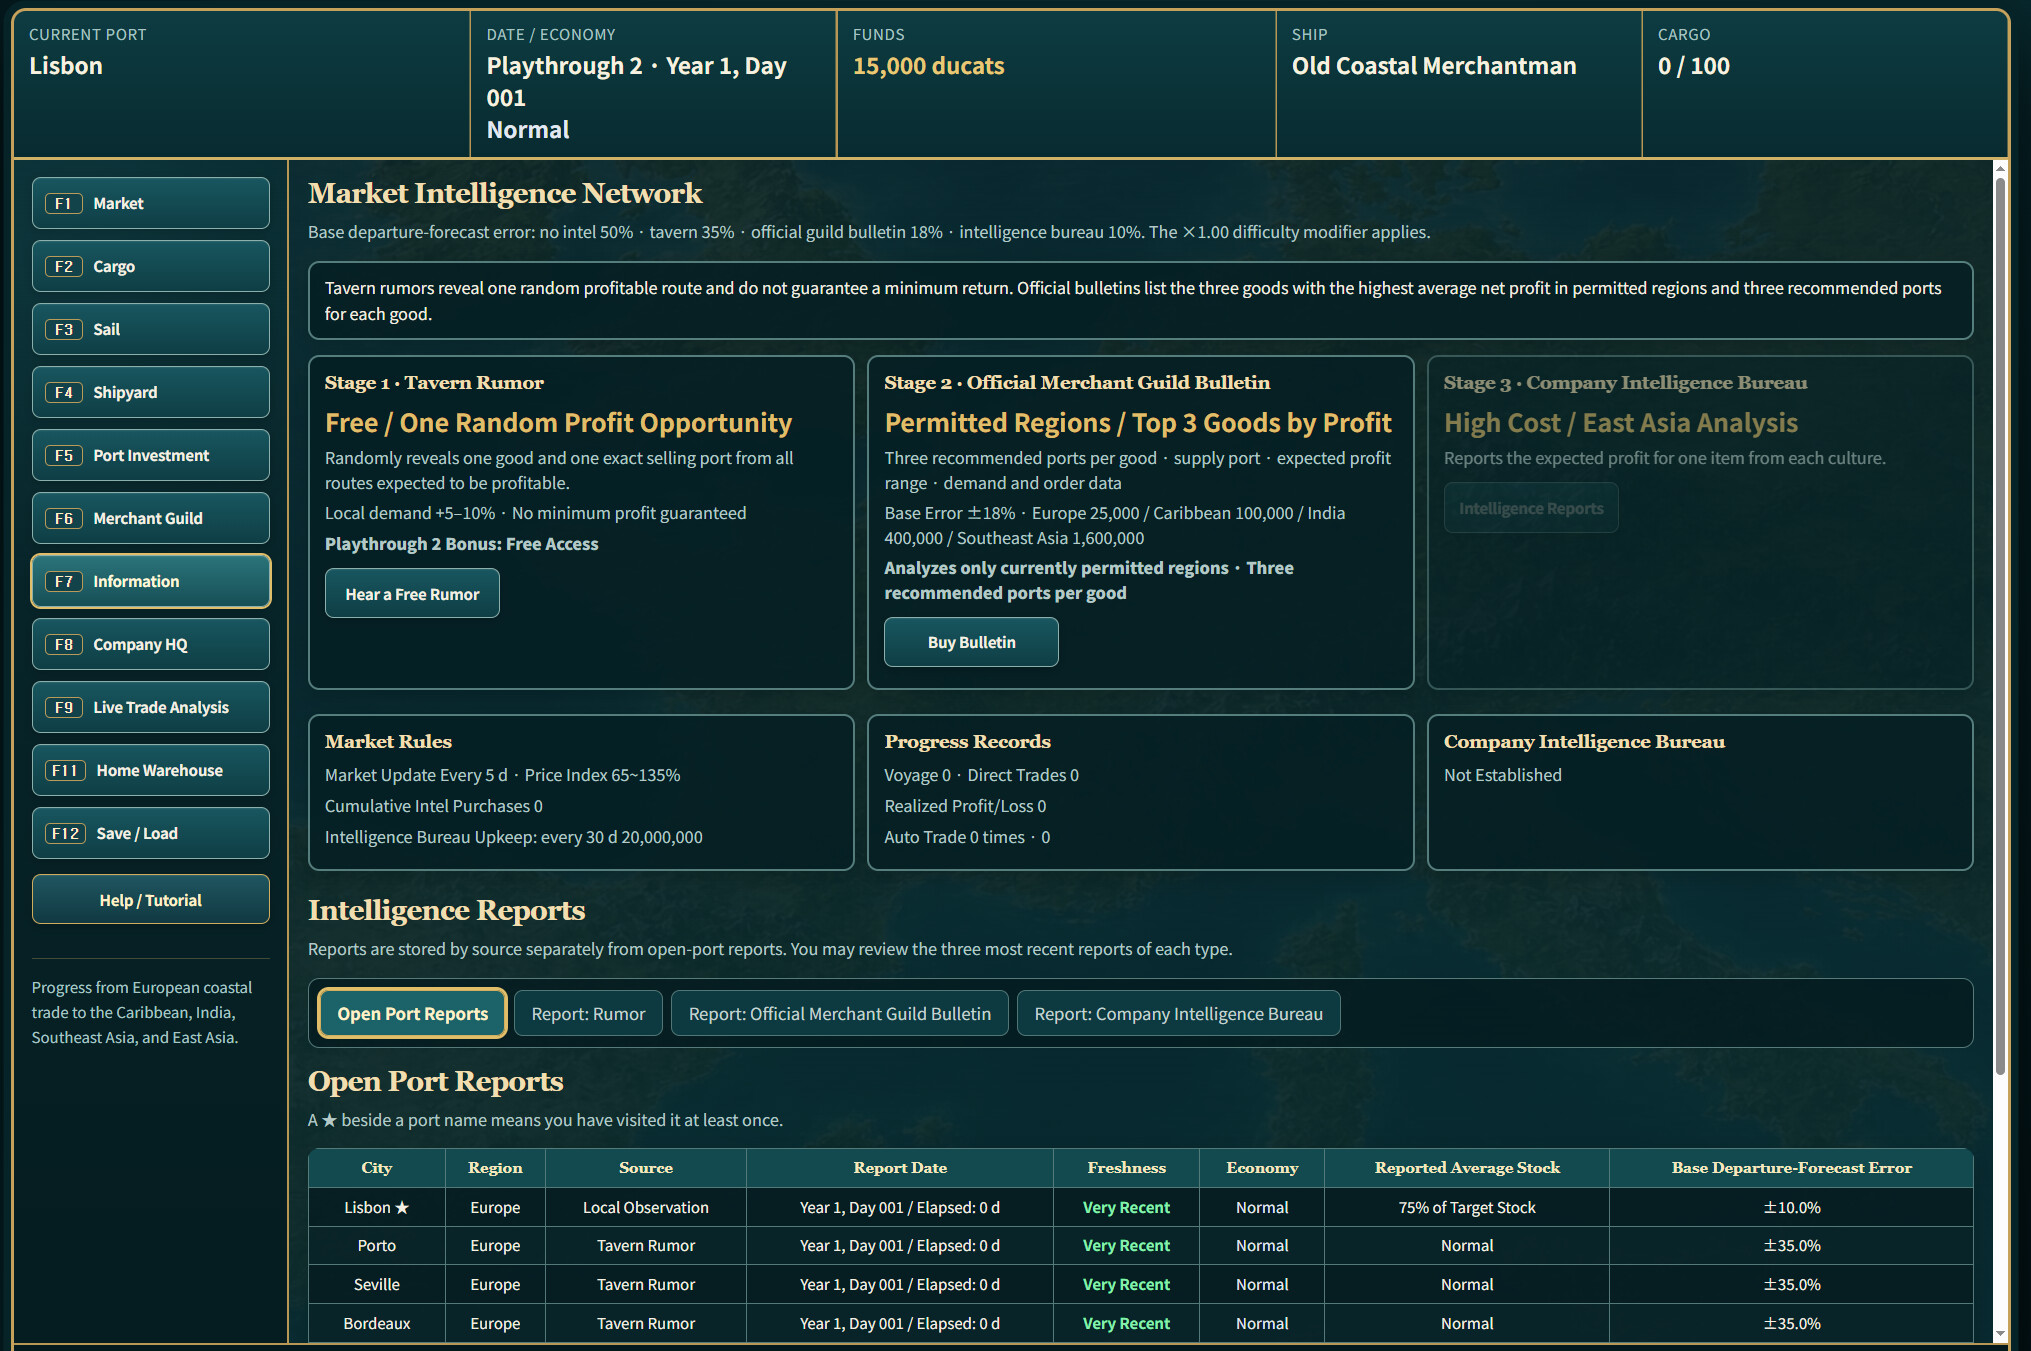Click 75% of Target Stock cell
This screenshot has height=1351, width=2031.
pyautogui.click(x=1467, y=1207)
